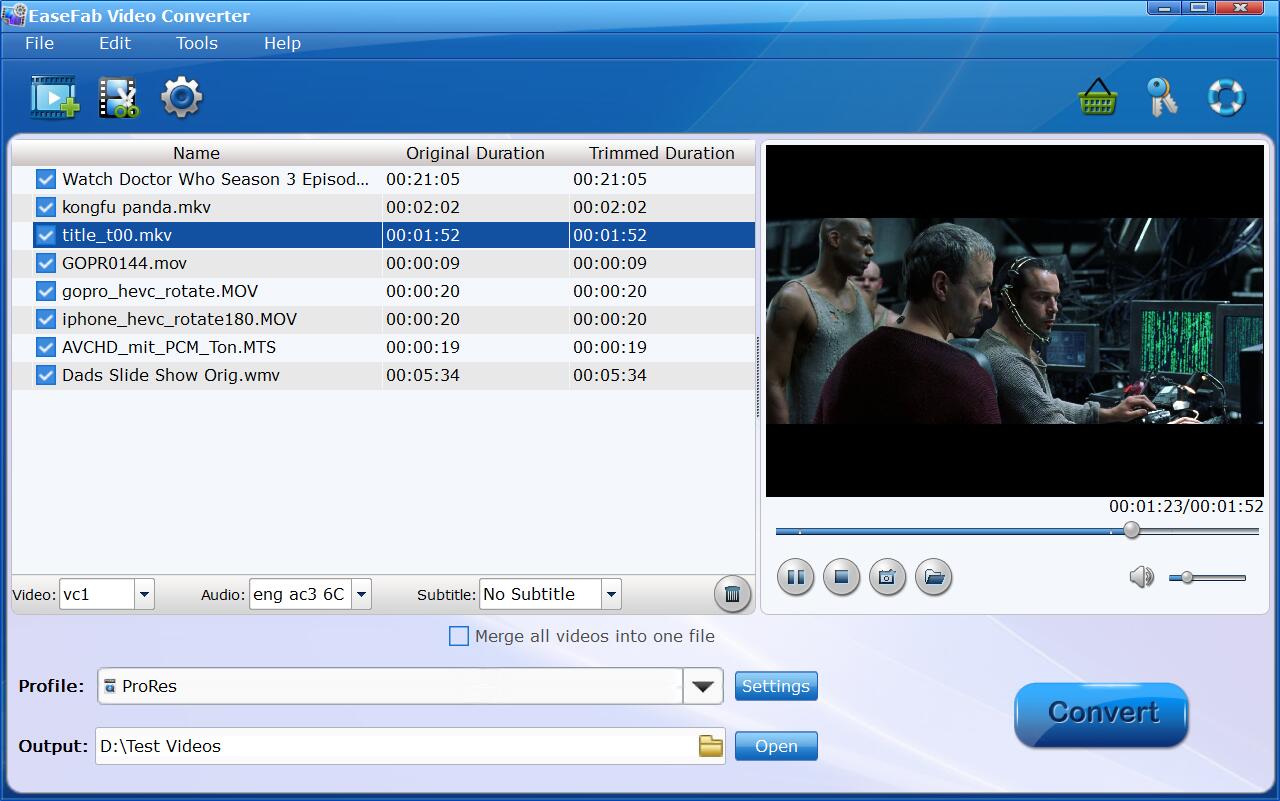Open the lifebuoy Help icon
The image size is (1280, 801).
tap(1225, 97)
